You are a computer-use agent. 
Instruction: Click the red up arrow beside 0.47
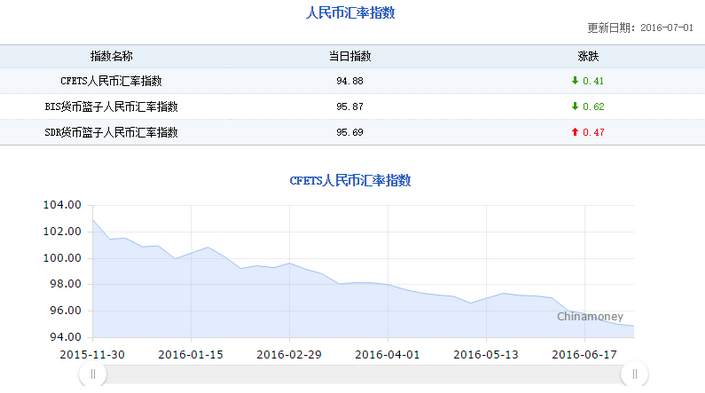(x=575, y=132)
